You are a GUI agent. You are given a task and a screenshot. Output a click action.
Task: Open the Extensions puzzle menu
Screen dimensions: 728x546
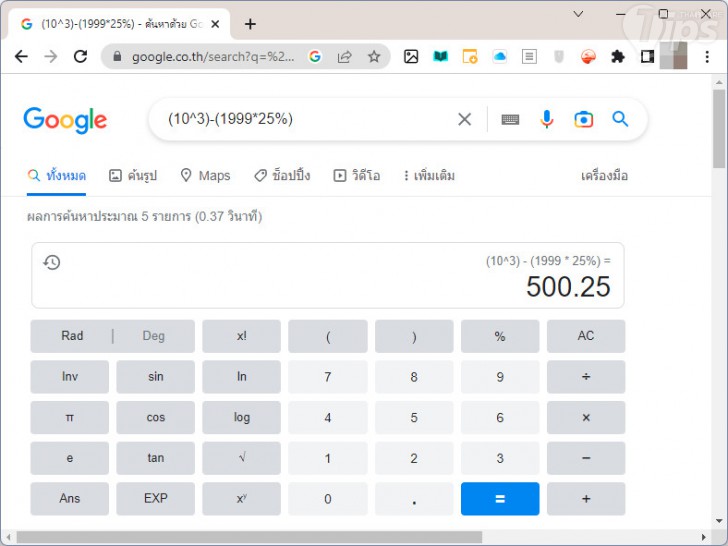click(x=618, y=57)
